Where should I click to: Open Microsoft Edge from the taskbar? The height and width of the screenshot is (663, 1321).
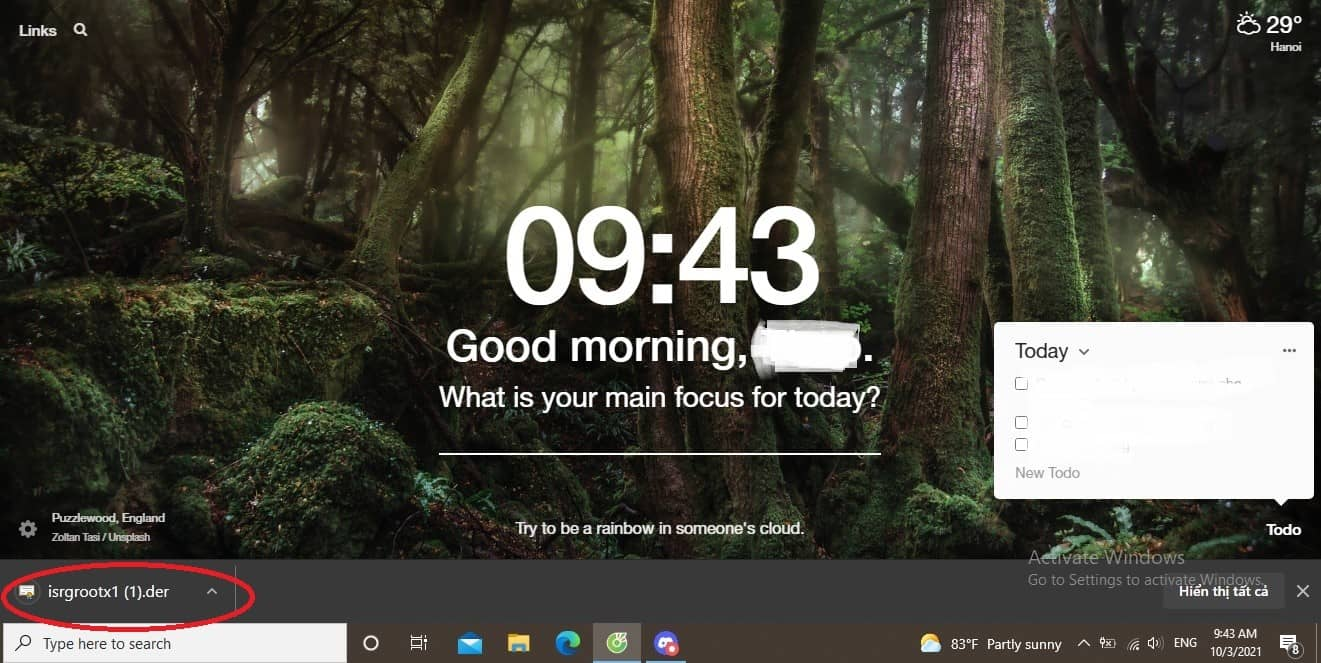click(x=566, y=643)
